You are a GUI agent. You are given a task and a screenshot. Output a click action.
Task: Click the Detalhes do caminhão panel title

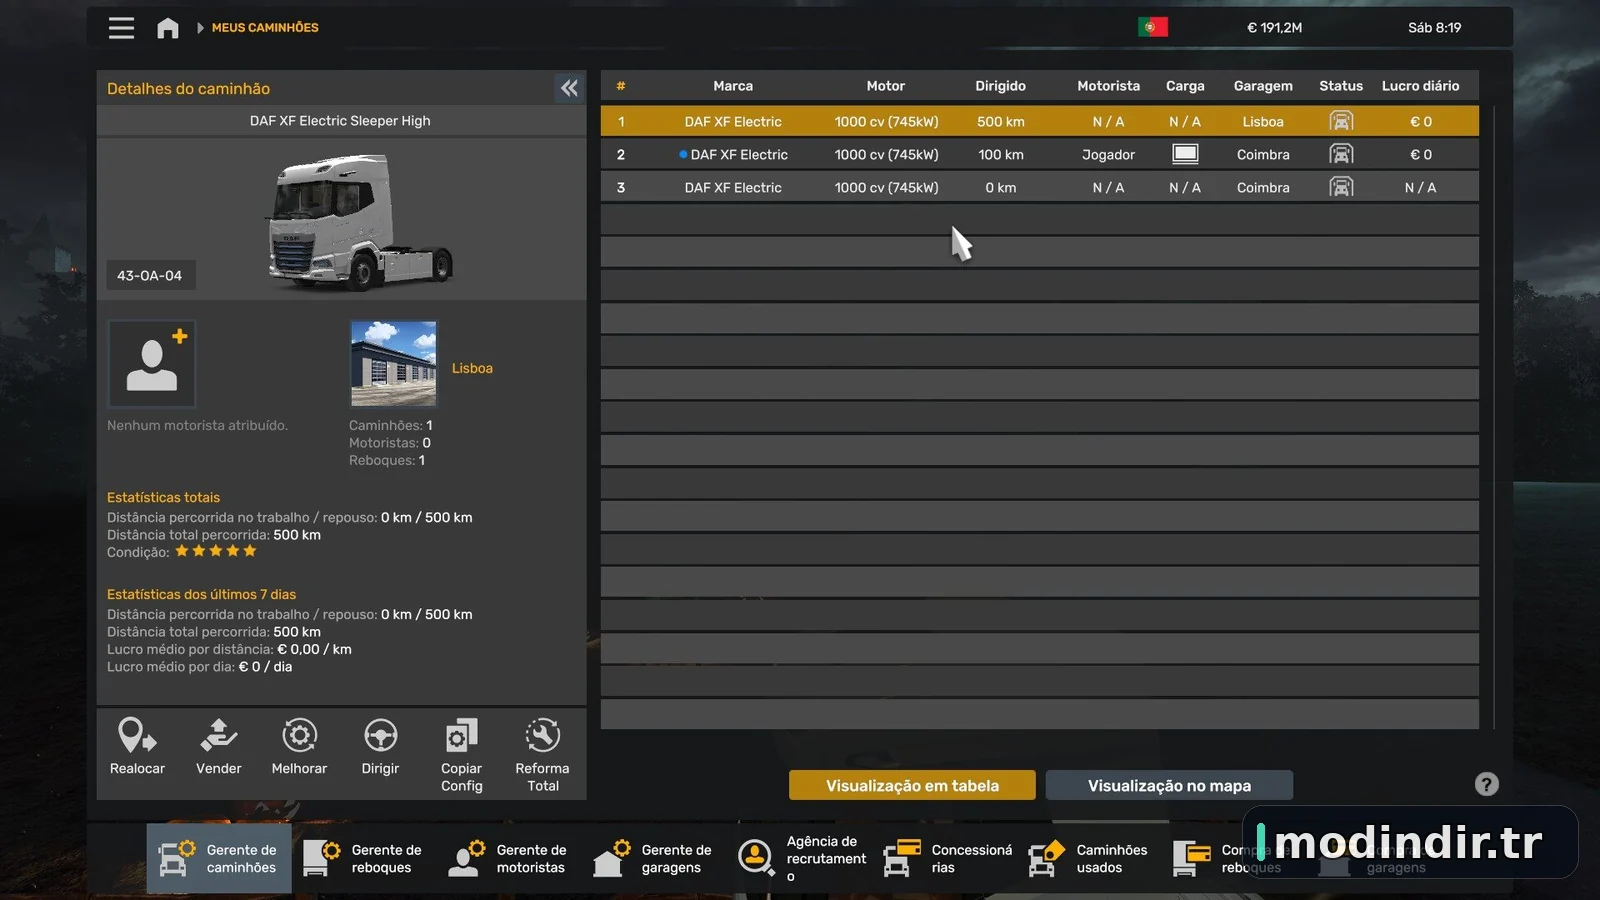tap(188, 89)
